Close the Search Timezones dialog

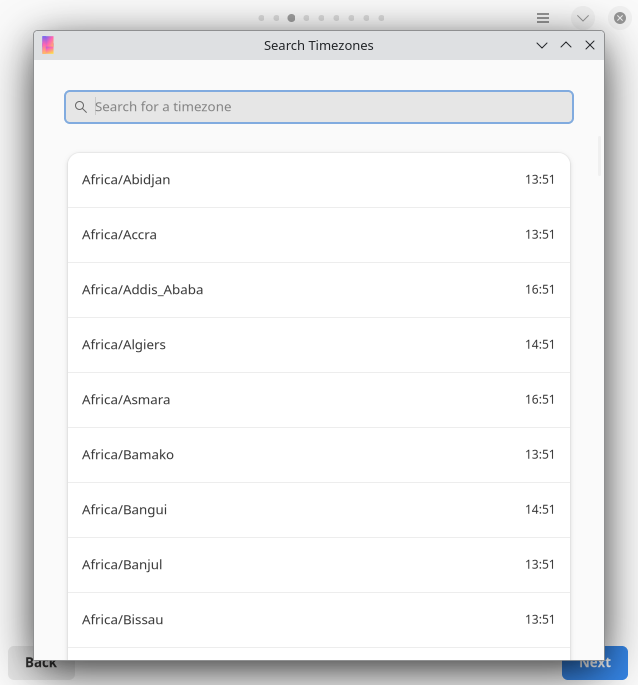[590, 45]
